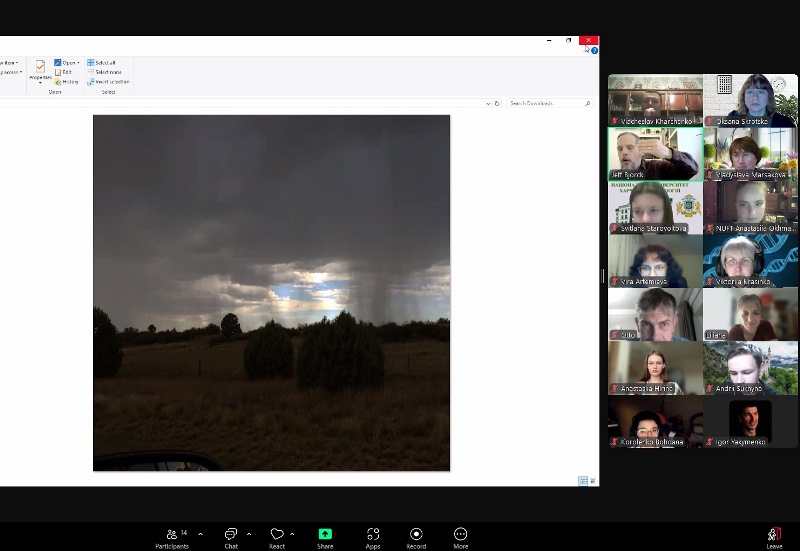Click muted mic icon on Viacheslav Kharchenko
This screenshot has height=551, width=800.
click(x=614, y=121)
